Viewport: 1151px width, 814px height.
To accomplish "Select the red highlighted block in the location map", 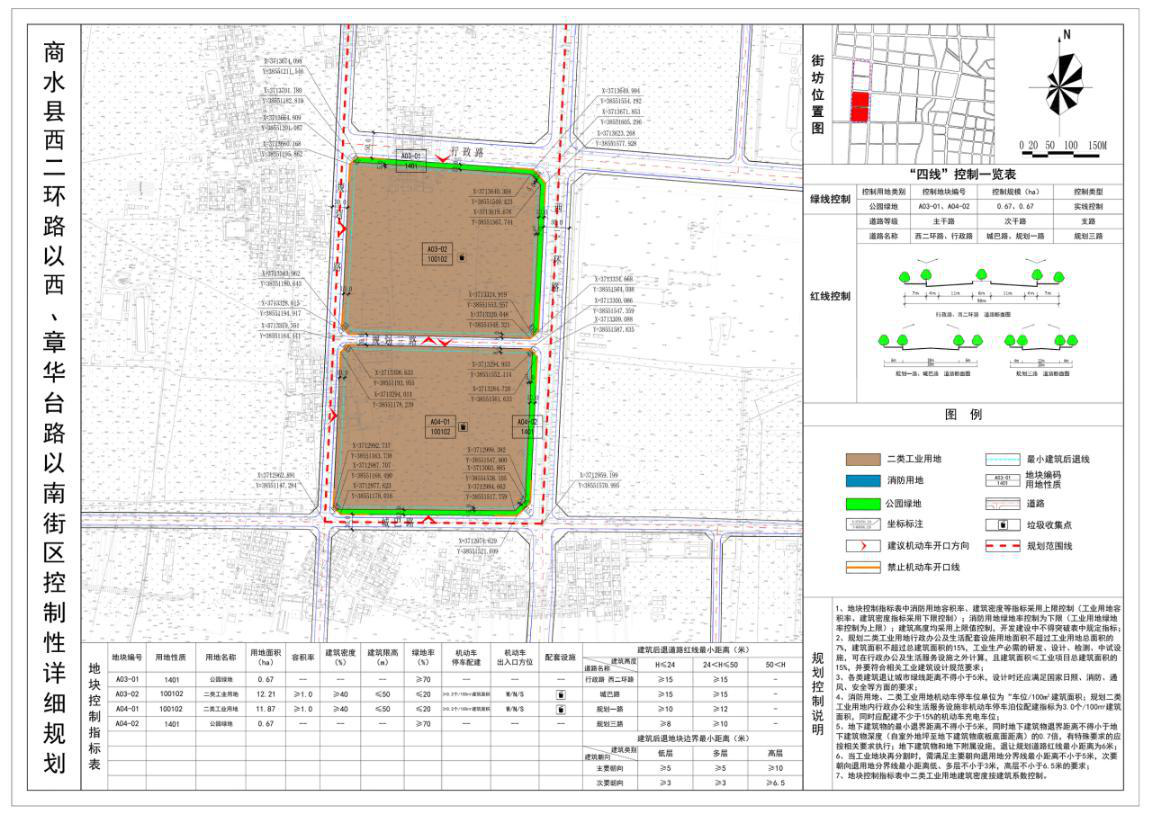I will click(x=860, y=107).
